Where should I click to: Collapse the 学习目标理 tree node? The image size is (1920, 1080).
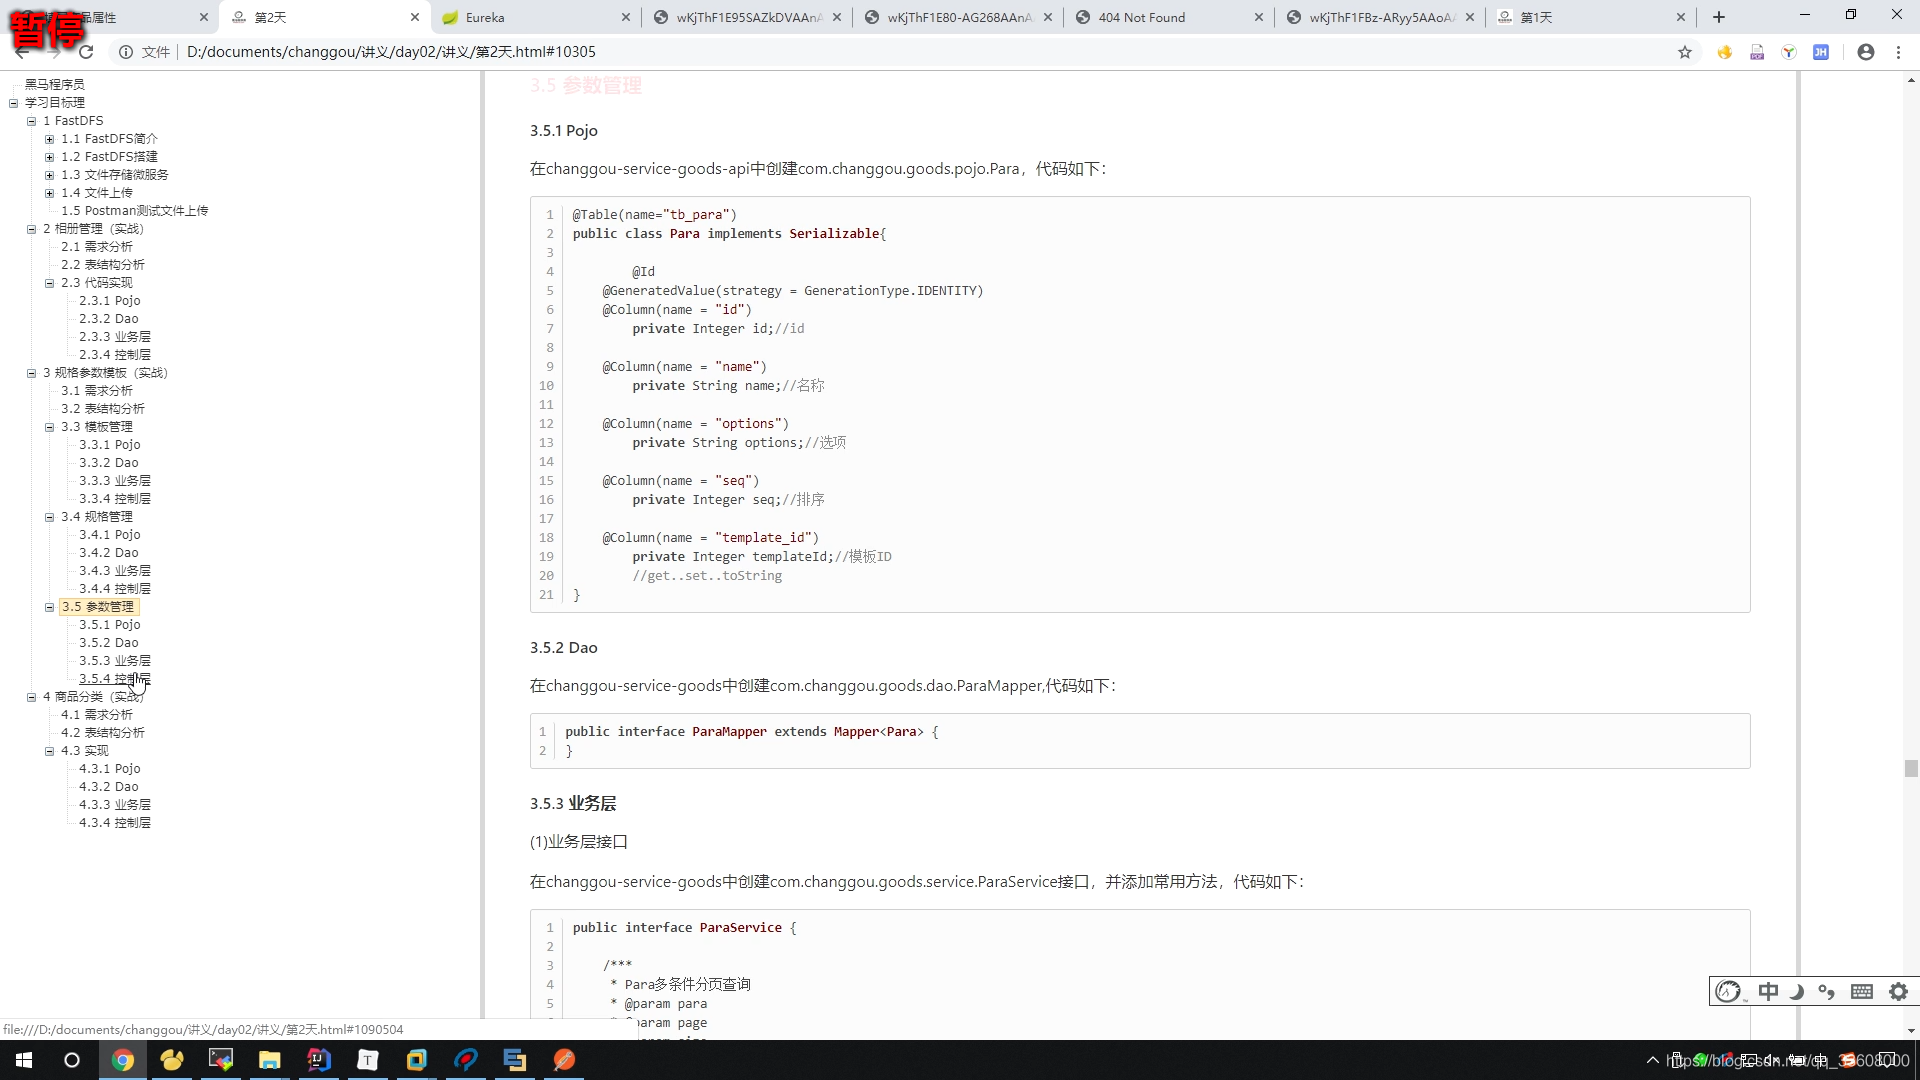coord(14,103)
